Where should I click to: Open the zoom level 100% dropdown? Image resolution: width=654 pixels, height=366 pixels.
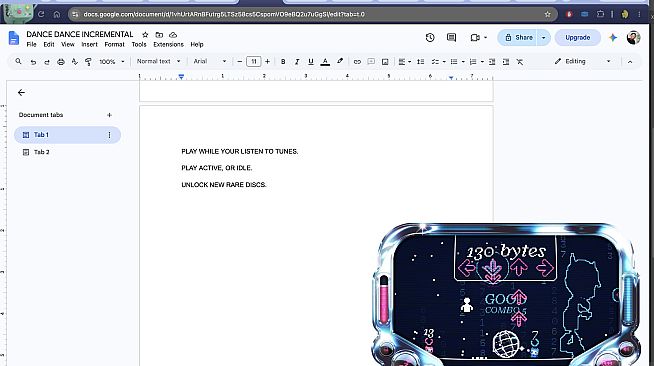(112, 62)
